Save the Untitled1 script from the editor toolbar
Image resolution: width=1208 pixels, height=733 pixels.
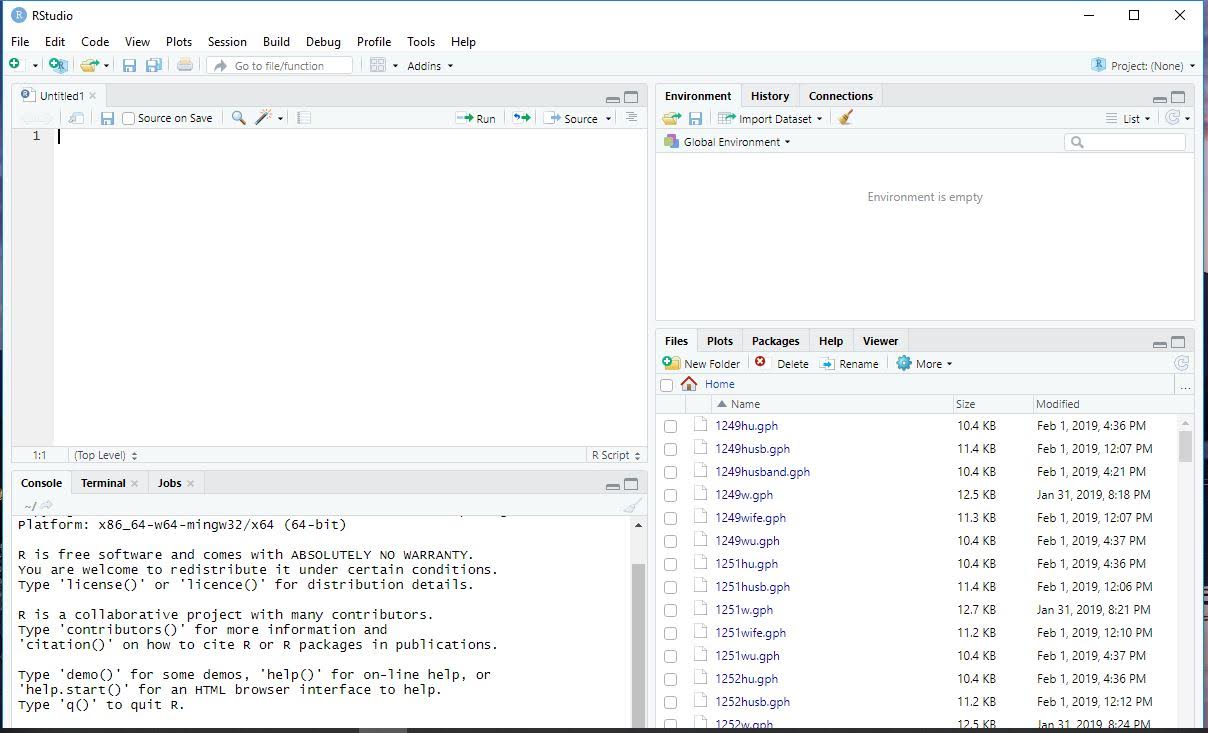[x=107, y=118]
